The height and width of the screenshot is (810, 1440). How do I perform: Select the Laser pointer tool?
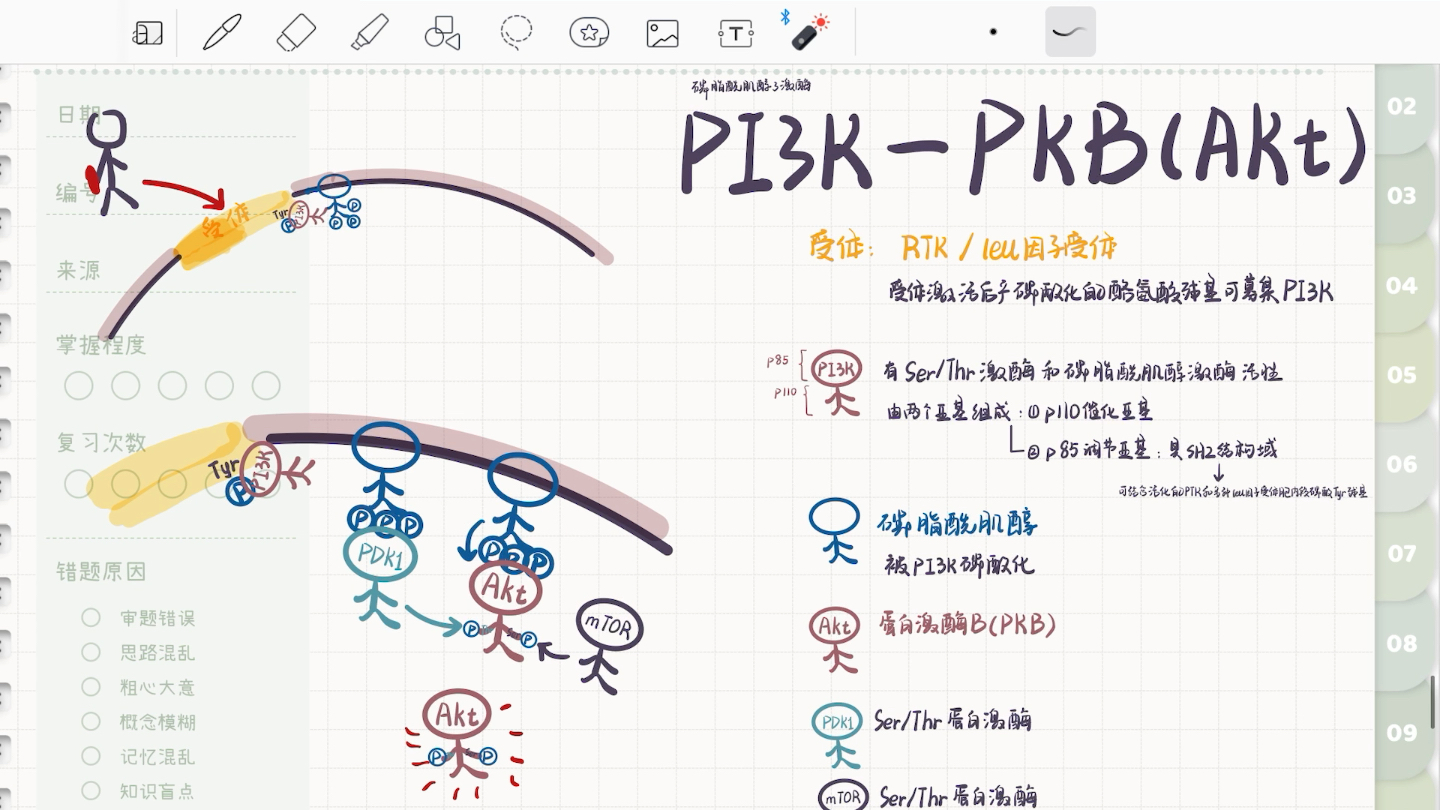(x=809, y=32)
